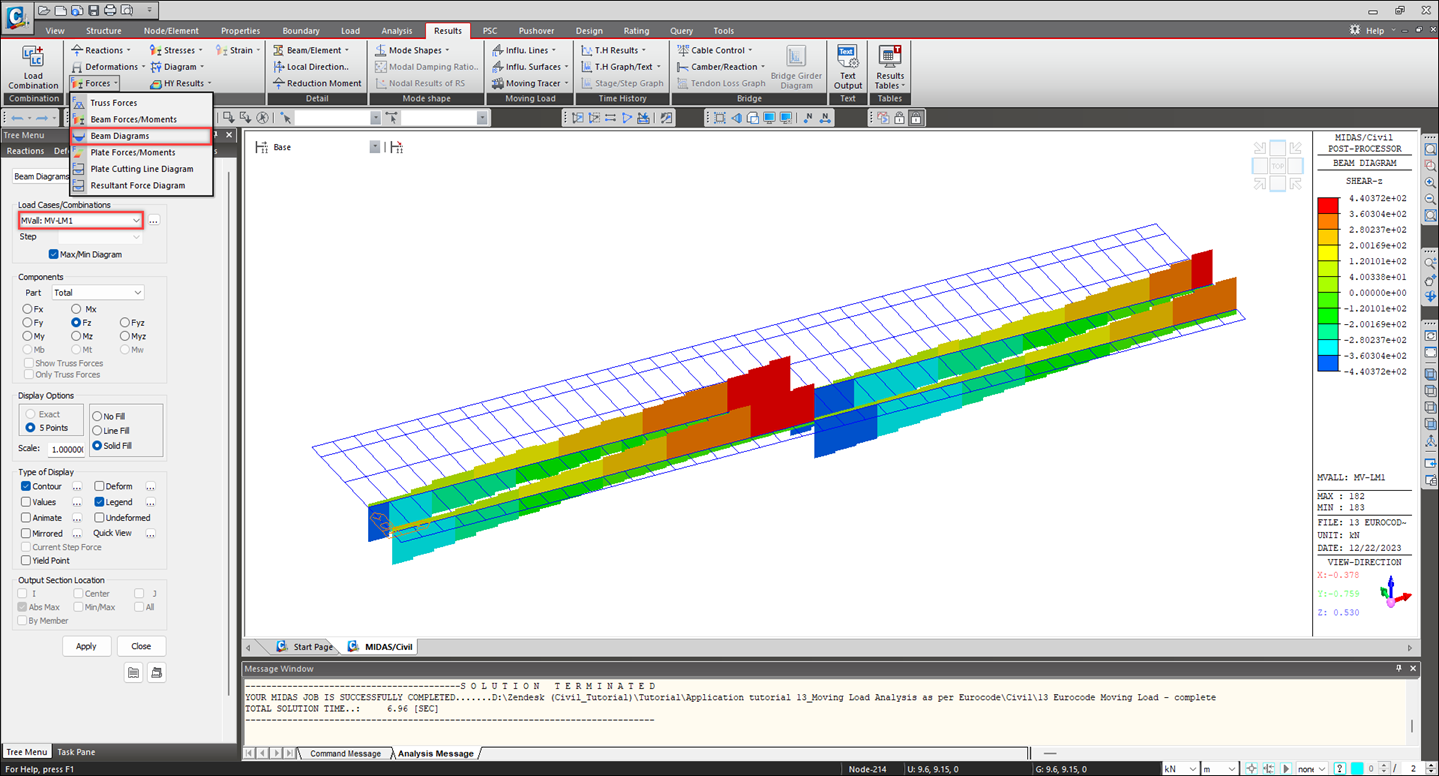Click the rightmost padlock icon in toolbar

coord(915,118)
